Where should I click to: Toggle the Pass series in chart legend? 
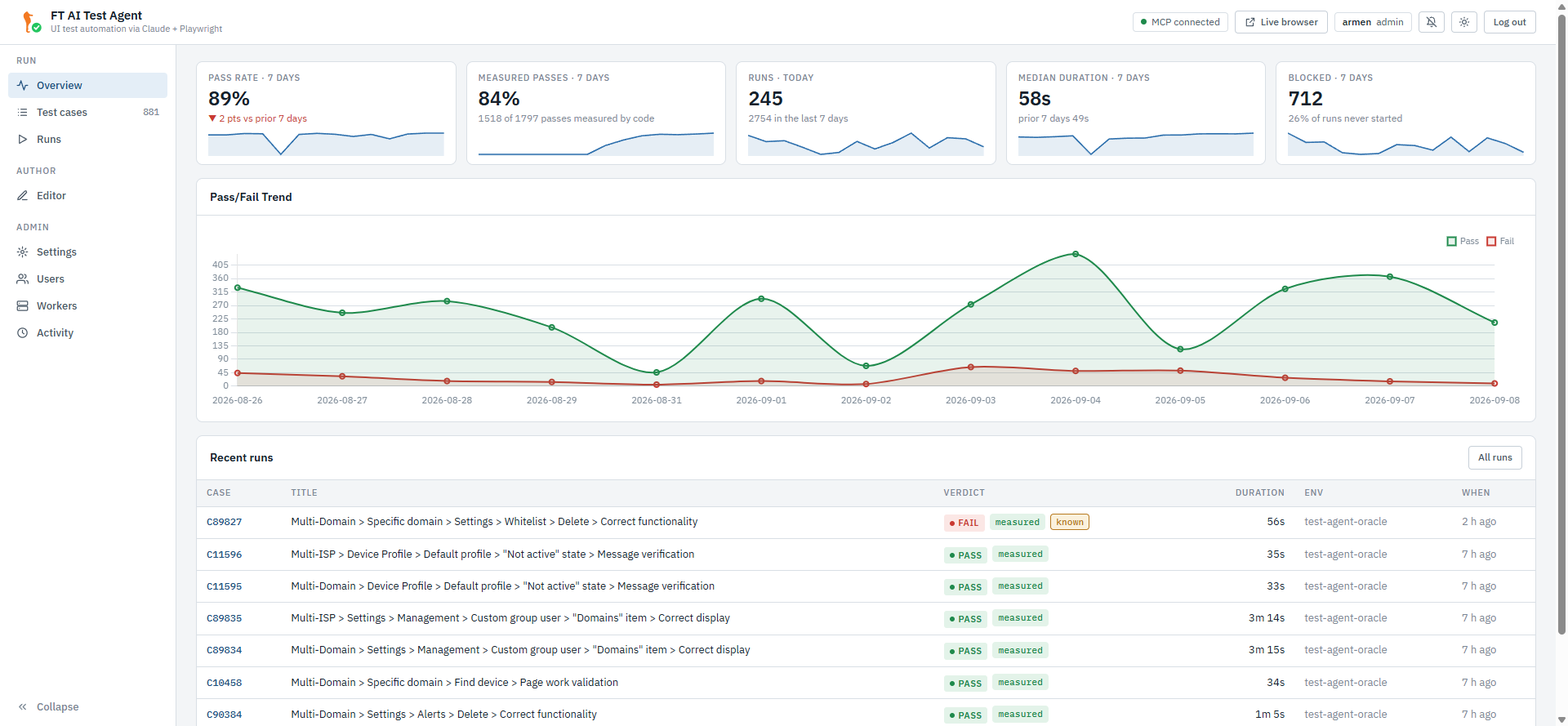pyautogui.click(x=1462, y=241)
